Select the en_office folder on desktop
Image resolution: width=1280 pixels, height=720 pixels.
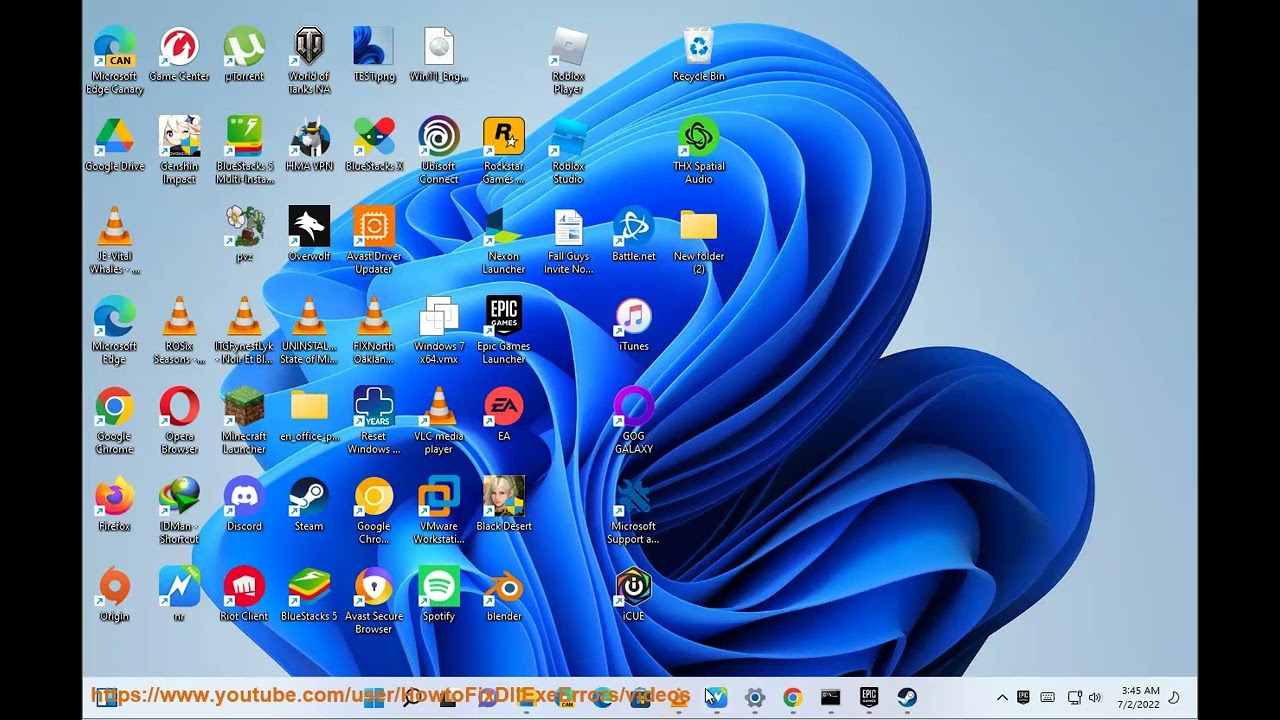[309, 415]
